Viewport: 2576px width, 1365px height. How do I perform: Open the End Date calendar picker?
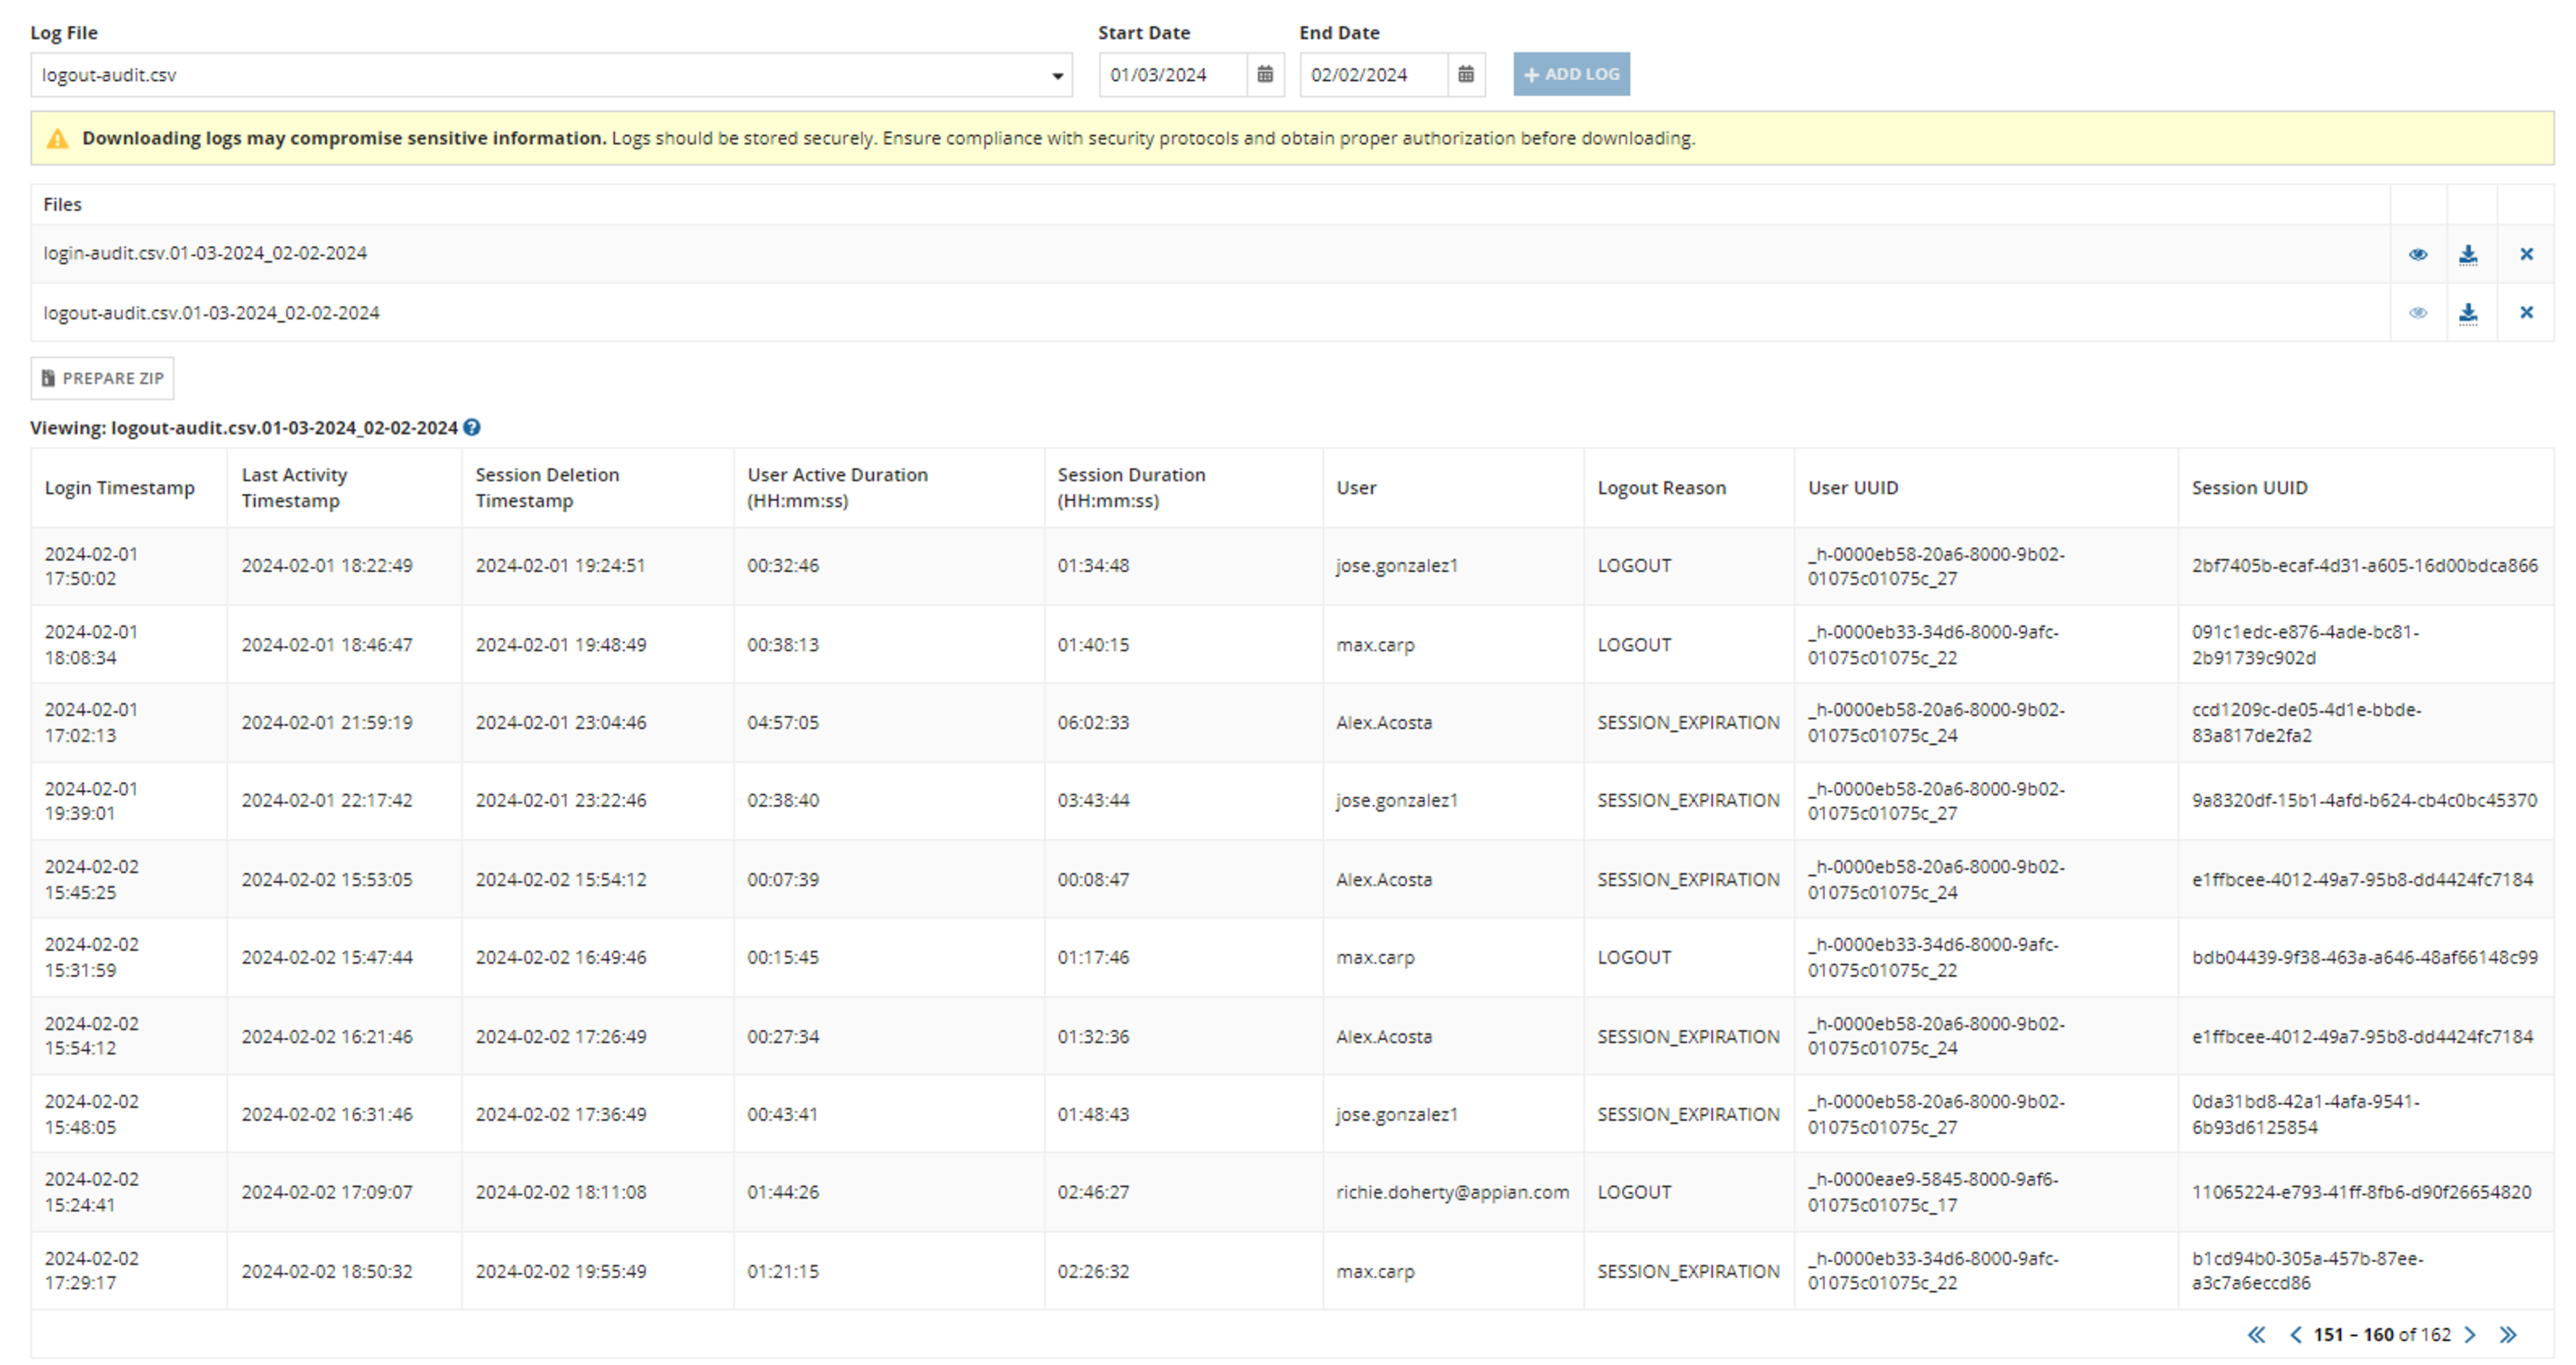click(x=1466, y=74)
